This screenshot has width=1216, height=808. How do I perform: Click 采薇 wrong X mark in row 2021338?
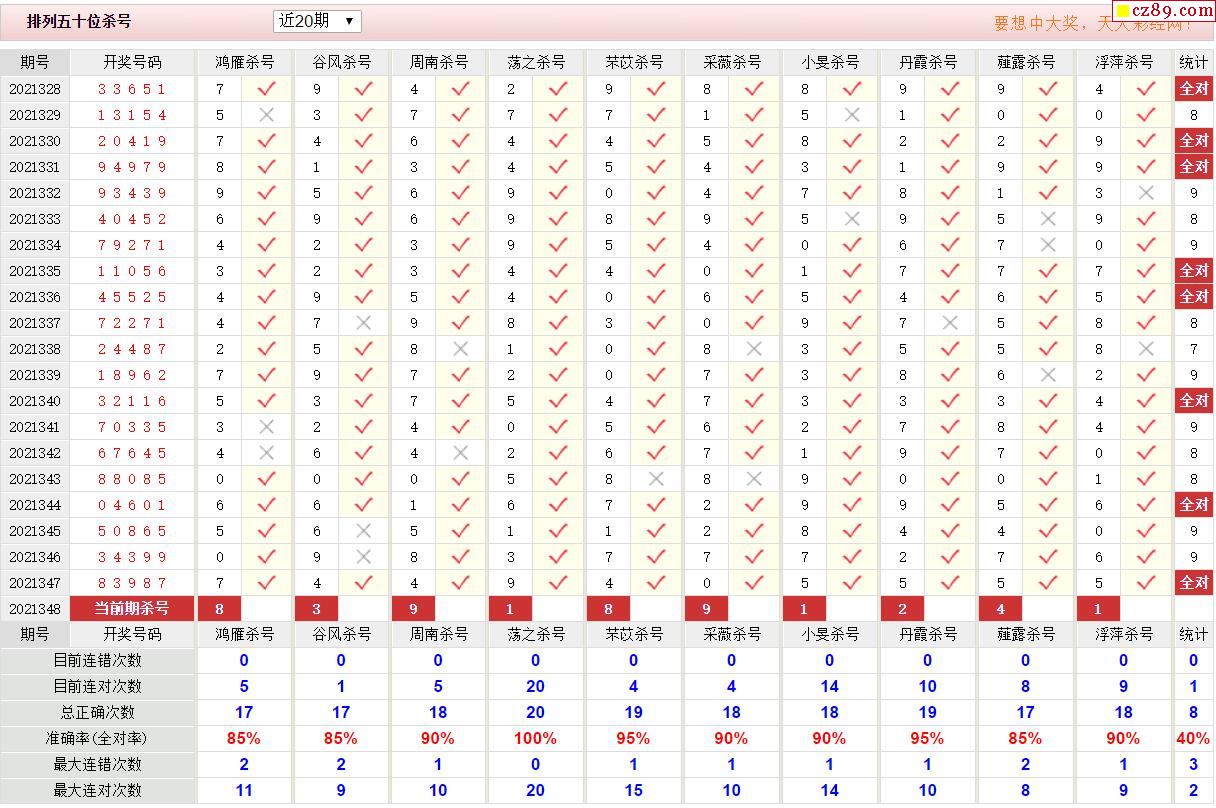tap(754, 349)
